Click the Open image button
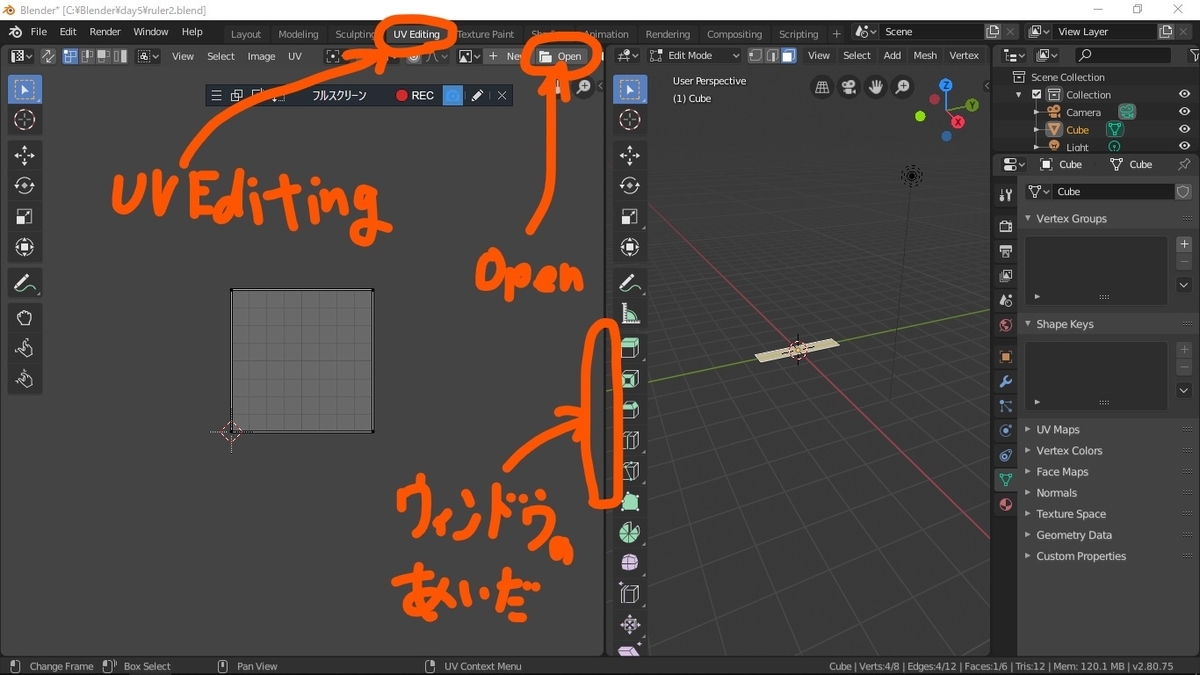The width and height of the screenshot is (1200, 675). coord(560,56)
